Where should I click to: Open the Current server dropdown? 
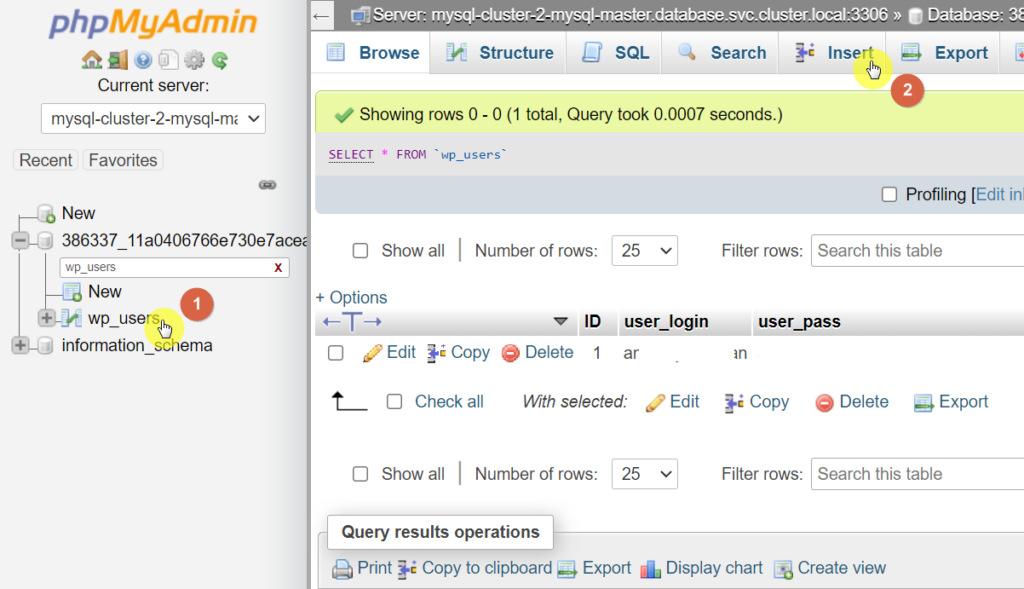coord(153,119)
